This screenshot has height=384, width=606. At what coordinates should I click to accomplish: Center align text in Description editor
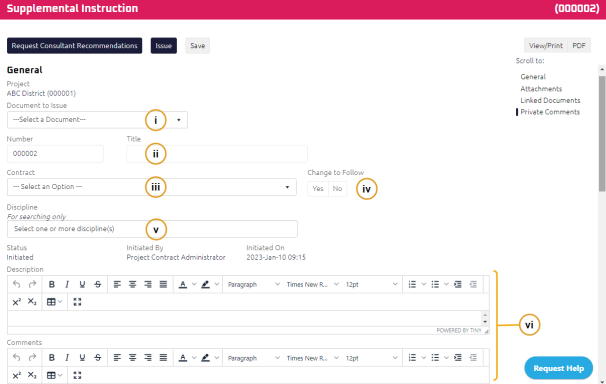pyautogui.click(x=133, y=284)
